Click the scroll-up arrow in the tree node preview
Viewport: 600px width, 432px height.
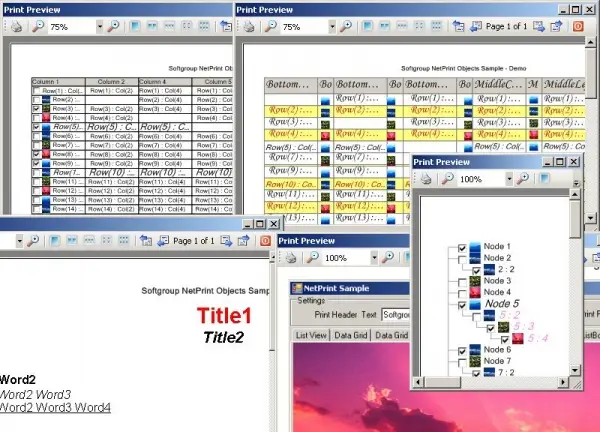coord(575,195)
